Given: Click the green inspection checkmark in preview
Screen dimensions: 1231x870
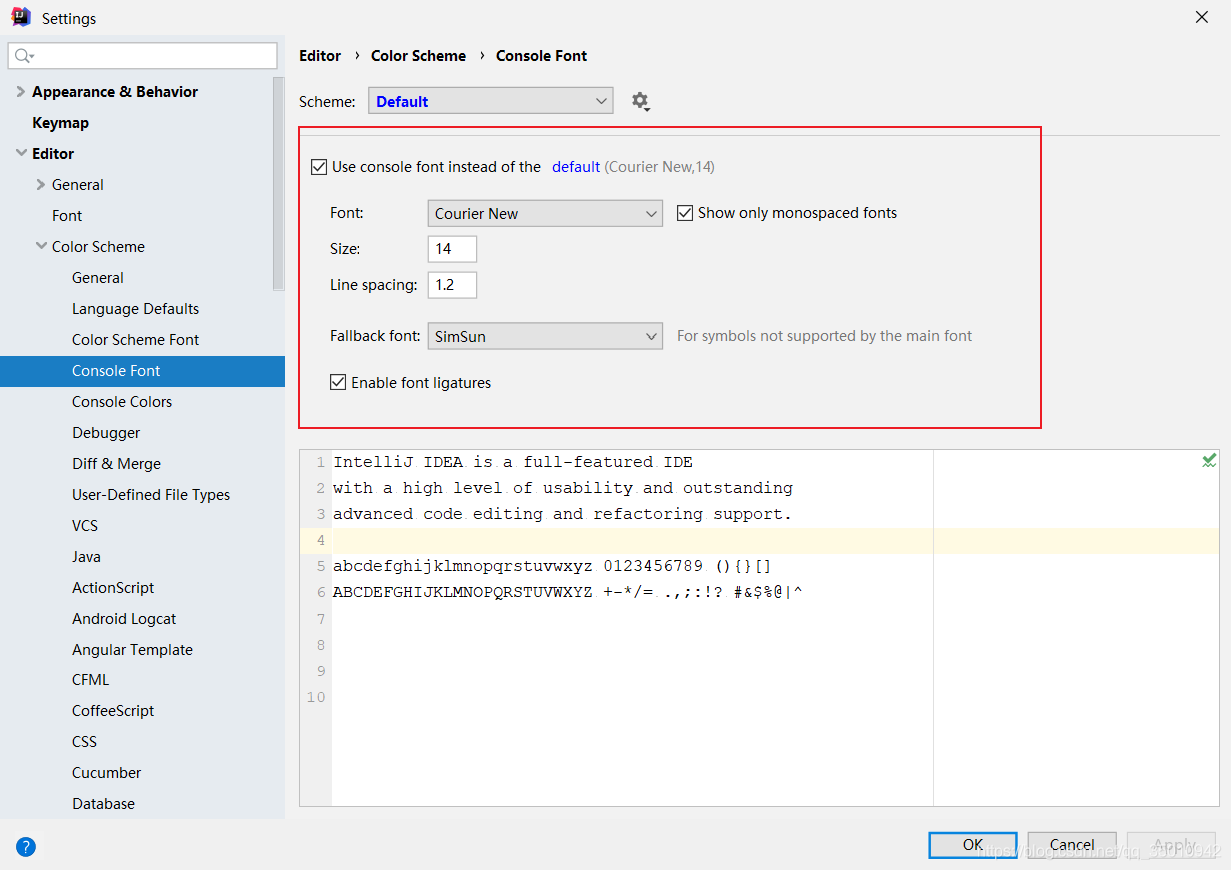Looking at the screenshot, I should point(1209,460).
